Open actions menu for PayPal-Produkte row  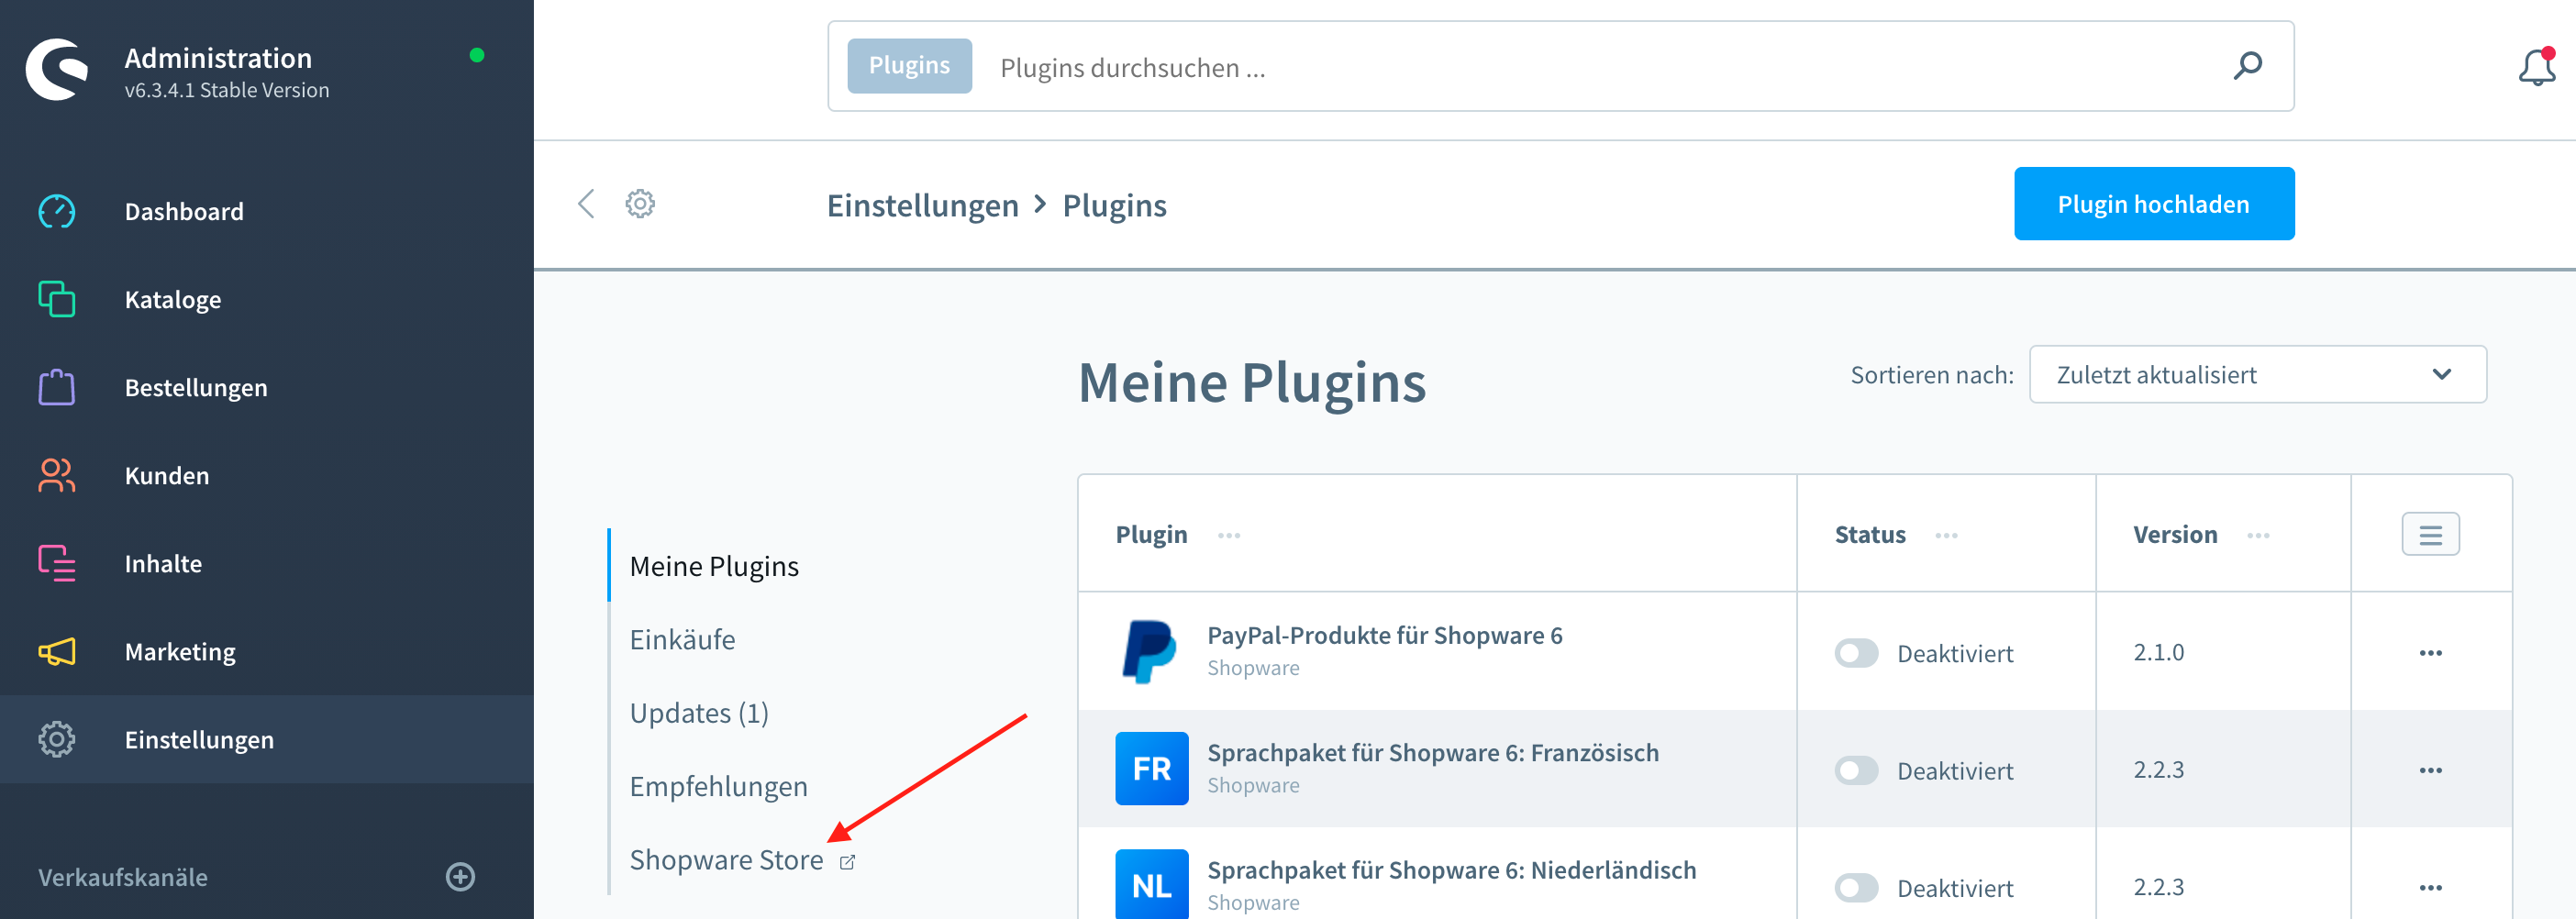coord(2430,653)
